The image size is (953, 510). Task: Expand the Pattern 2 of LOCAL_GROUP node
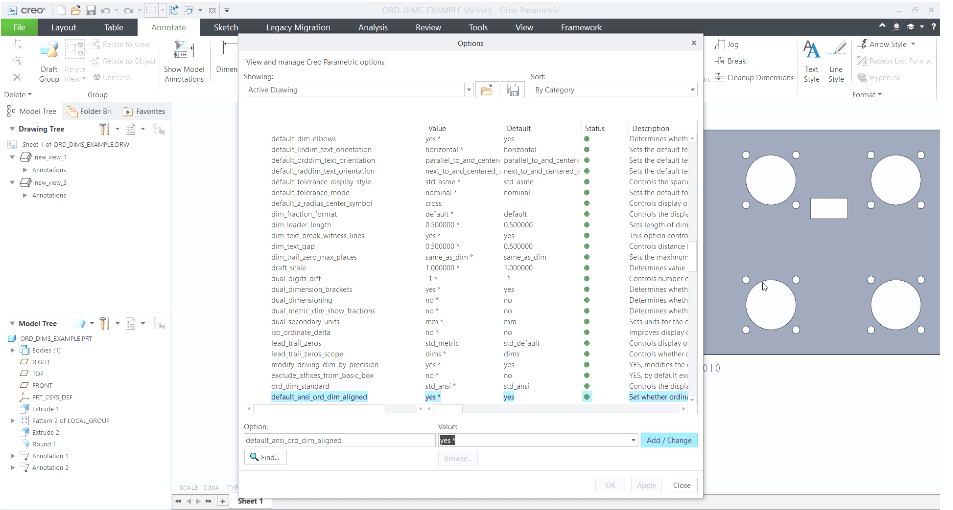point(13,420)
